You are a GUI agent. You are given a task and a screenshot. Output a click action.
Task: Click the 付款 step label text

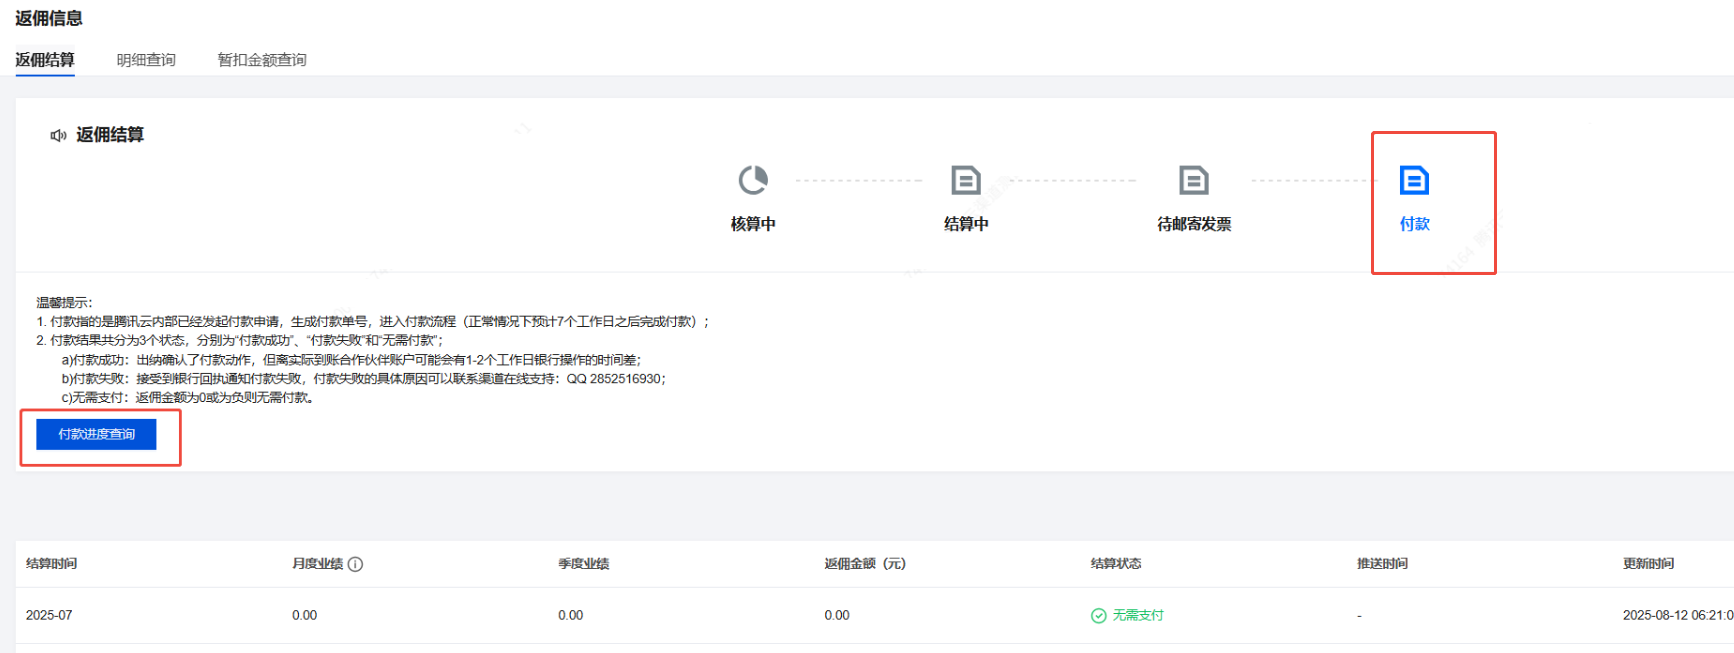[x=1414, y=224]
